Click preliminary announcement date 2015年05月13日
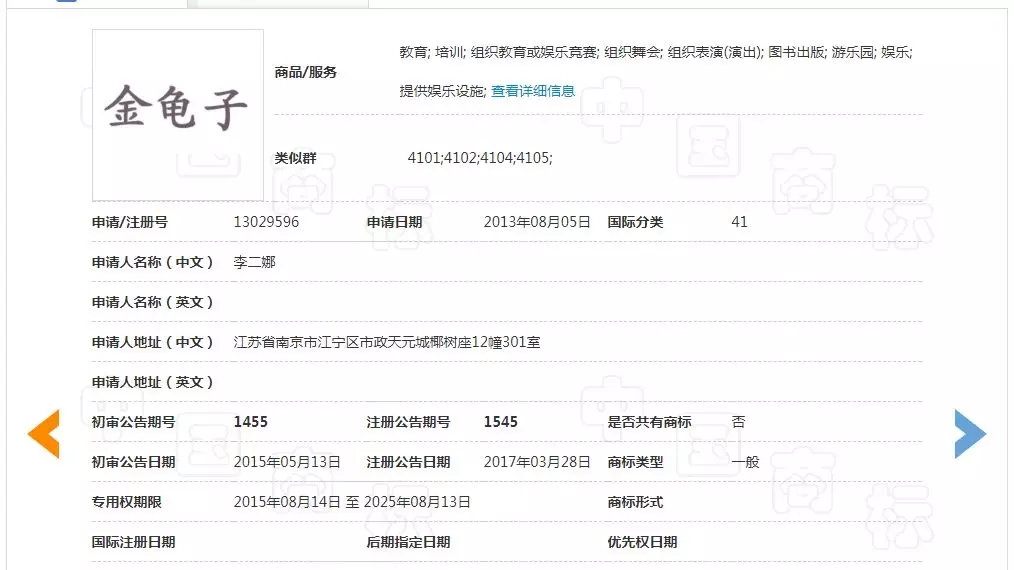The height and width of the screenshot is (570, 1014). pyautogui.click(x=287, y=462)
